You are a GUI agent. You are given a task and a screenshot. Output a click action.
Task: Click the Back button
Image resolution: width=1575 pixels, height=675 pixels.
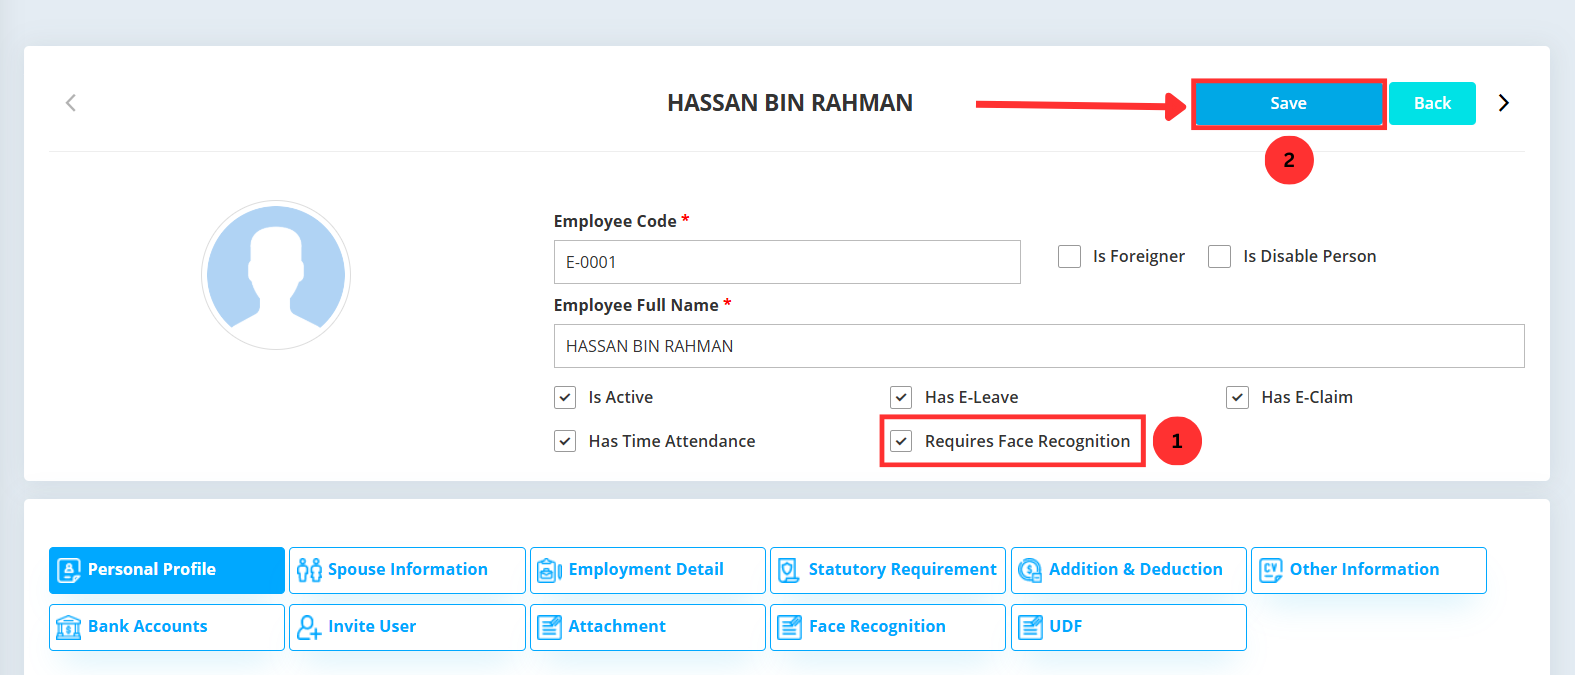tap(1432, 104)
